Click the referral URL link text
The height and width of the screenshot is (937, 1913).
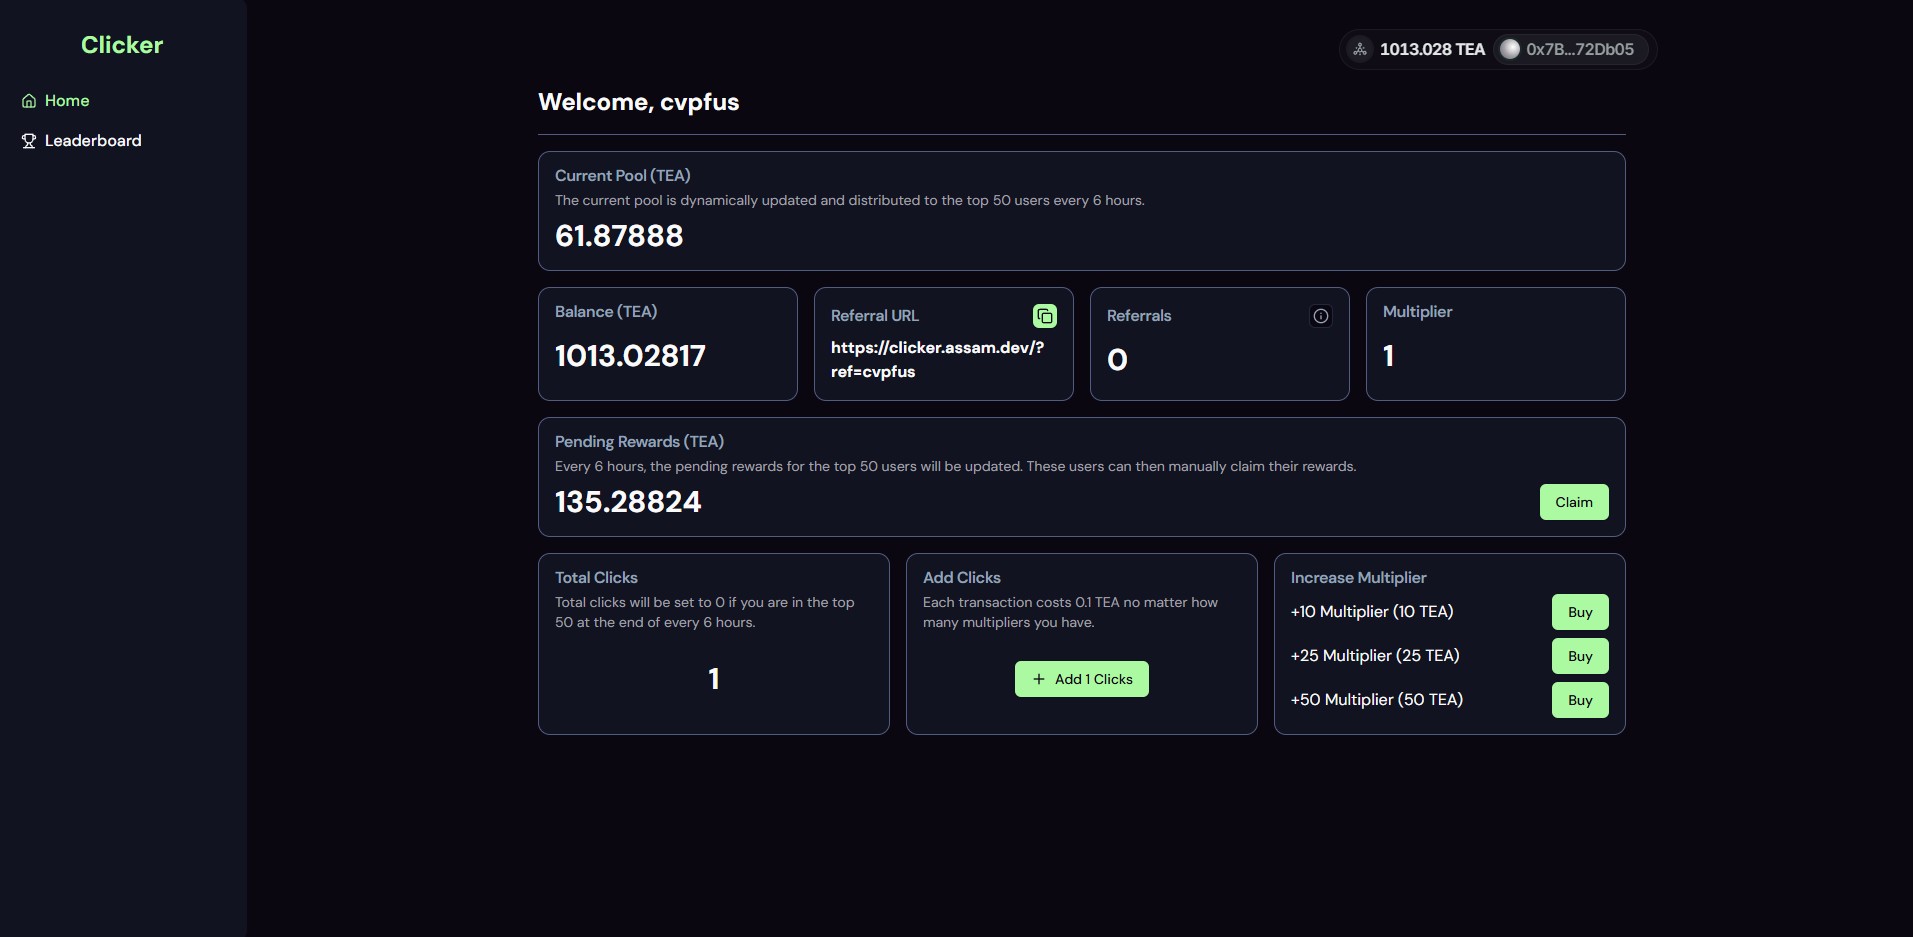937,359
